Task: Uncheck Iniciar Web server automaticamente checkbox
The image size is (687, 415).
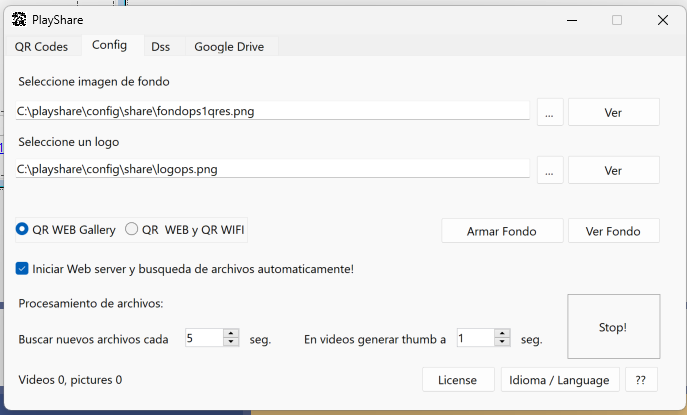Action: pyautogui.click(x=22, y=269)
